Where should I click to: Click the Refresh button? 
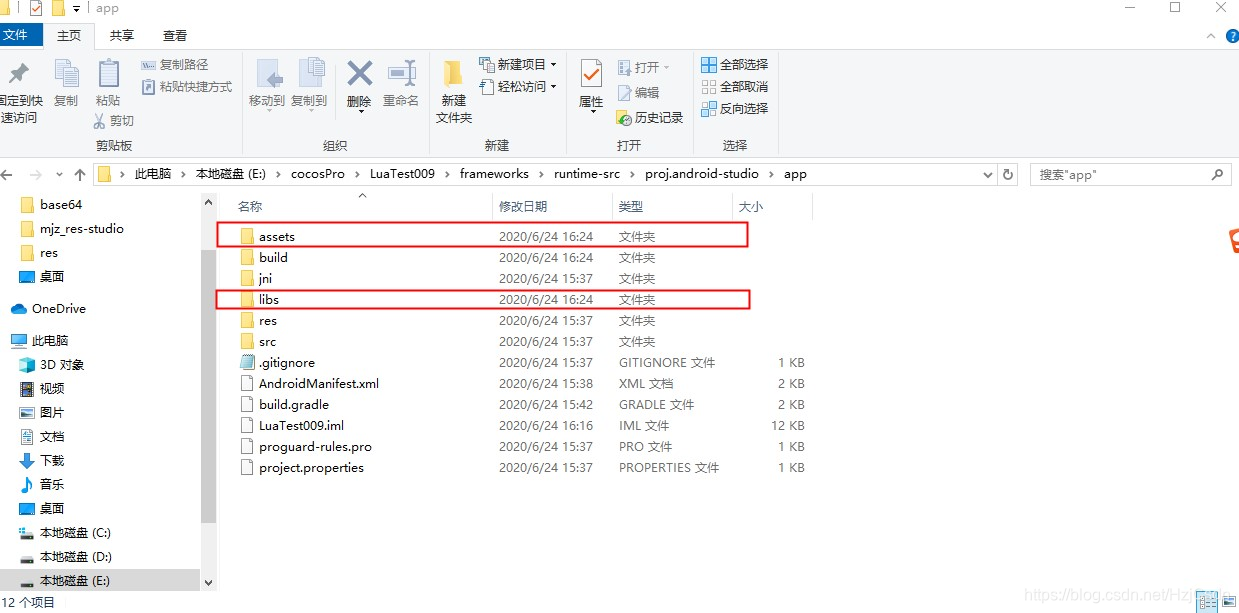1008,174
